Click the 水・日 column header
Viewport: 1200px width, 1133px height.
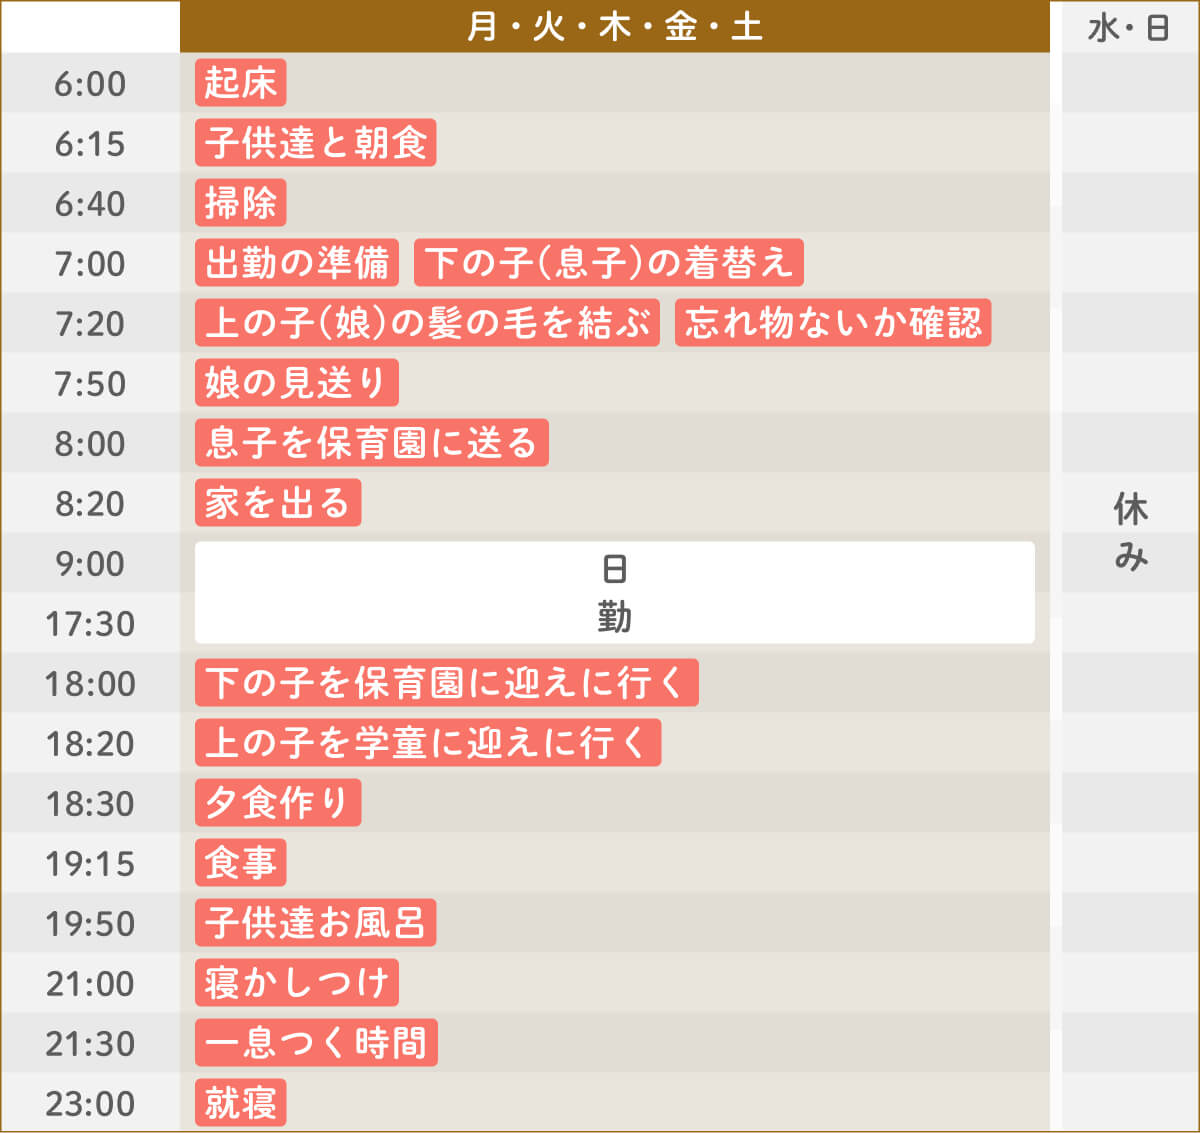coord(1130,28)
